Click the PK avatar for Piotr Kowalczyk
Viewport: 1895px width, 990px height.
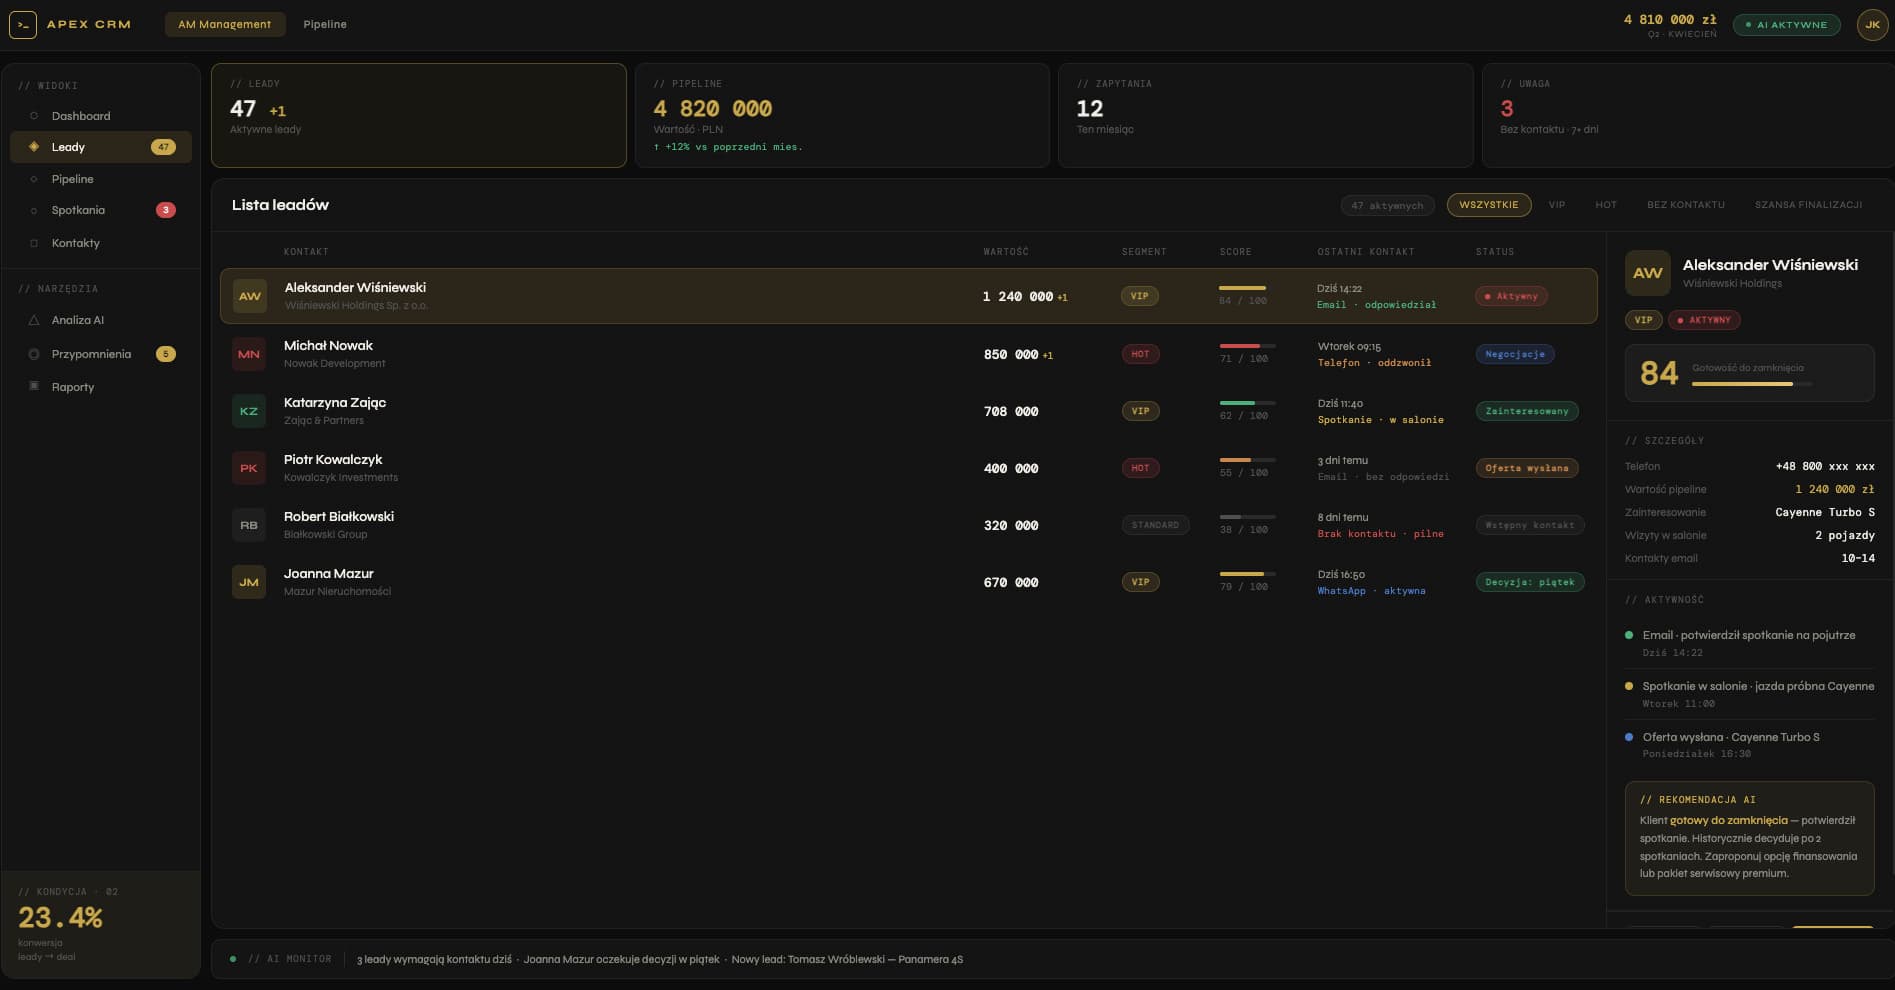249,468
